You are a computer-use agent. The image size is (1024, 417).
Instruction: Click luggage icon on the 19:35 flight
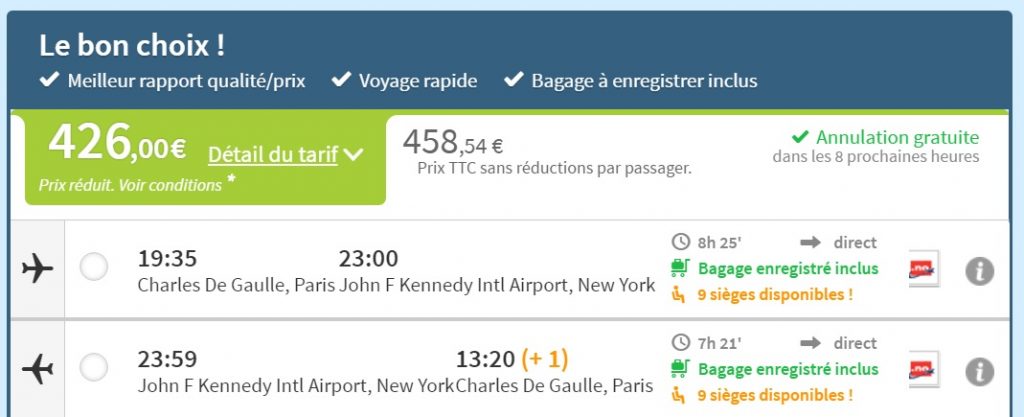click(x=681, y=268)
